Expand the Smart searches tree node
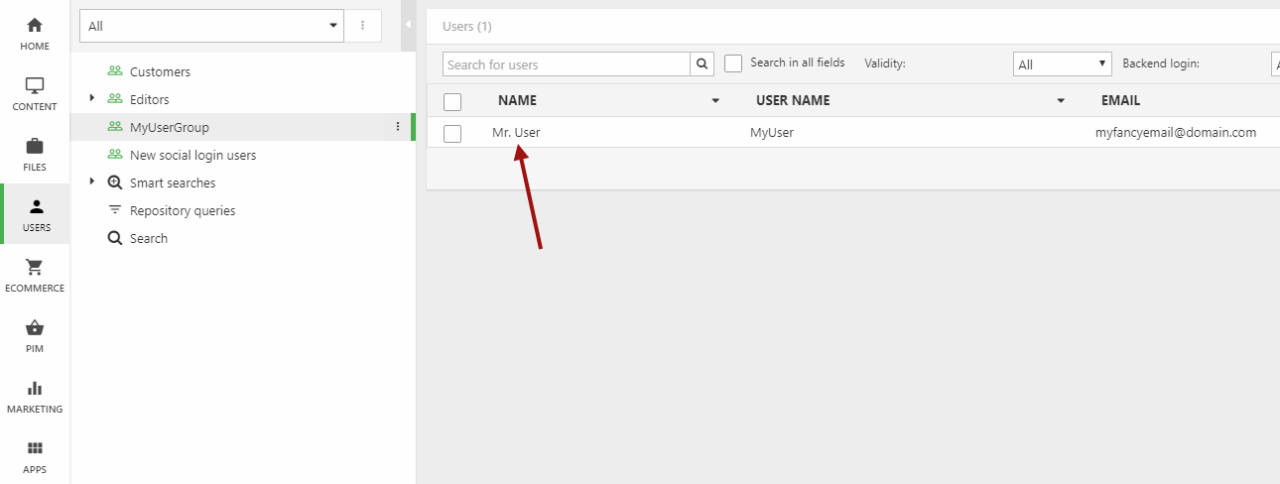Screen dimensions: 1280x484 coord(92,182)
